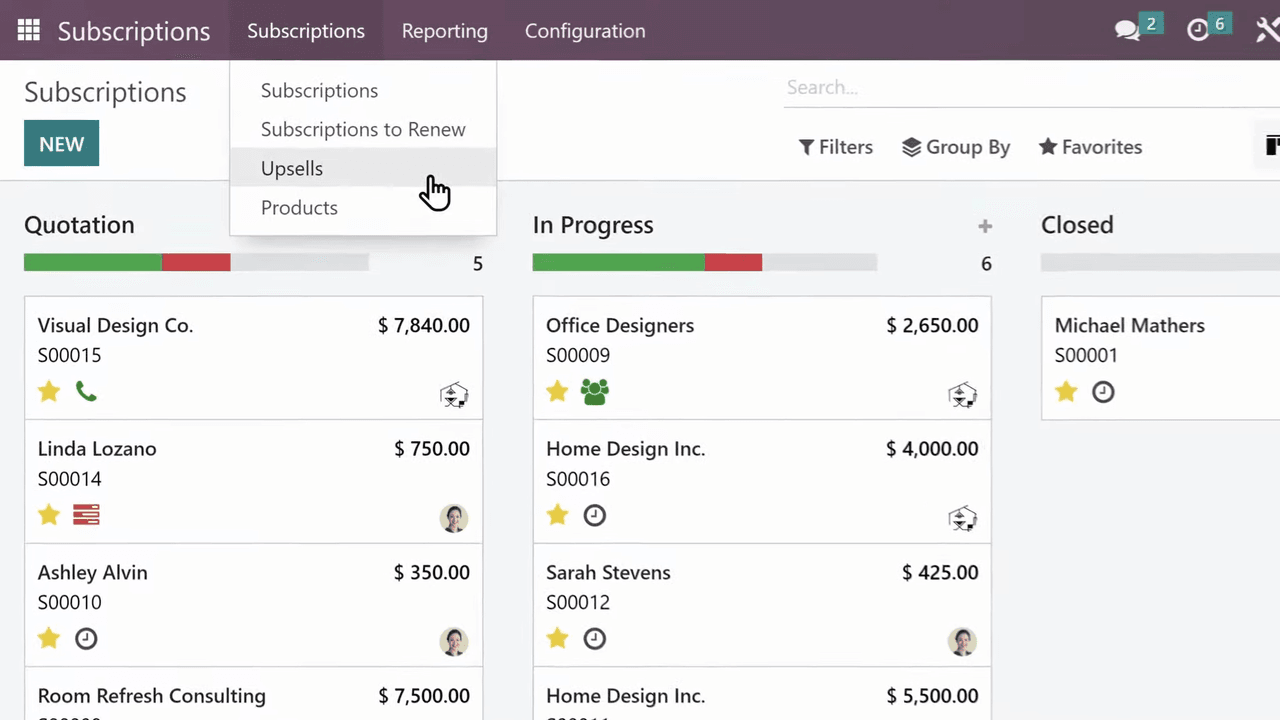View the 6 pending activities

coord(1199,30)
